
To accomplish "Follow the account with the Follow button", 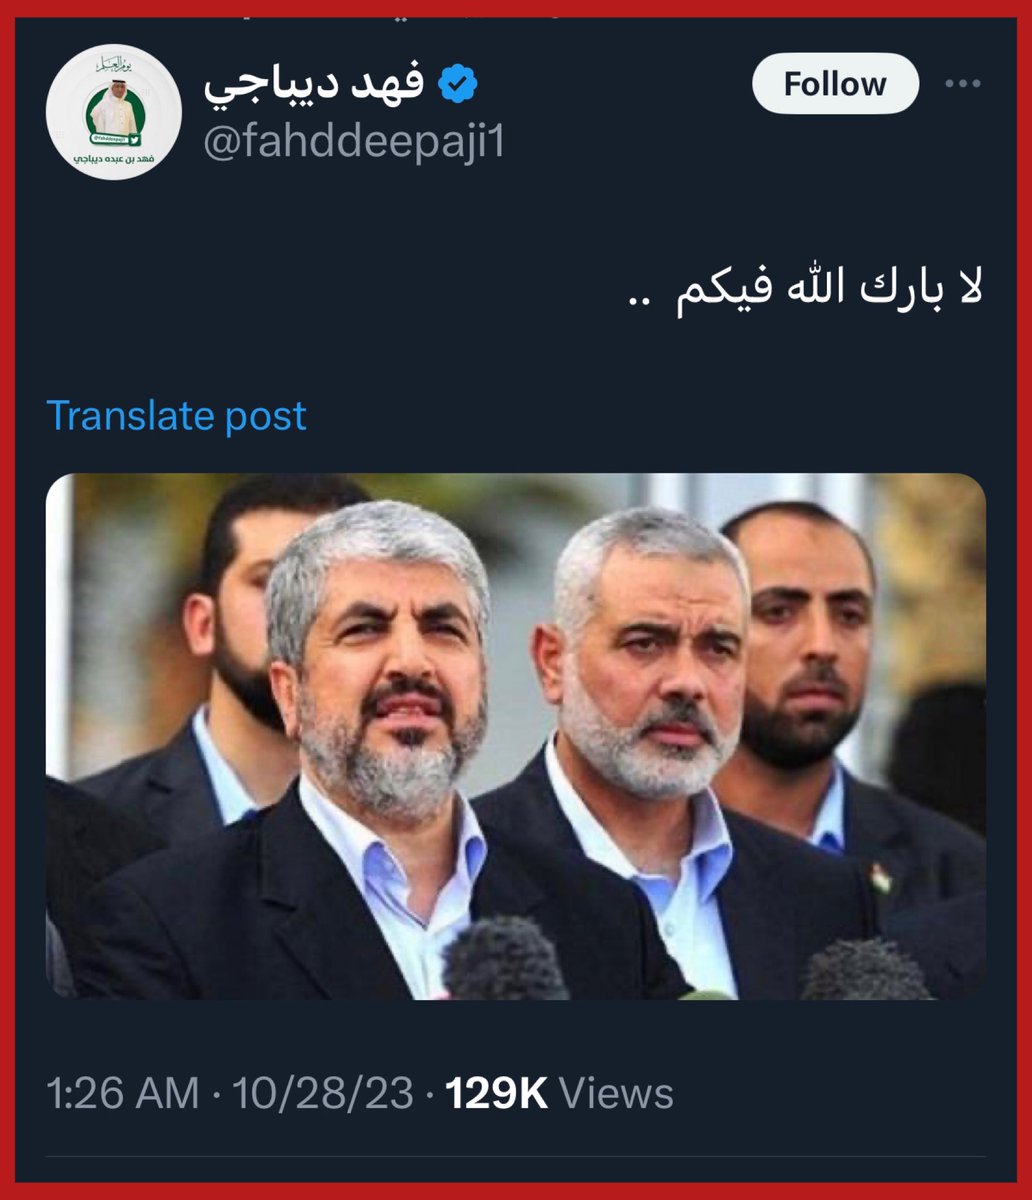I will tap(835, 84).
